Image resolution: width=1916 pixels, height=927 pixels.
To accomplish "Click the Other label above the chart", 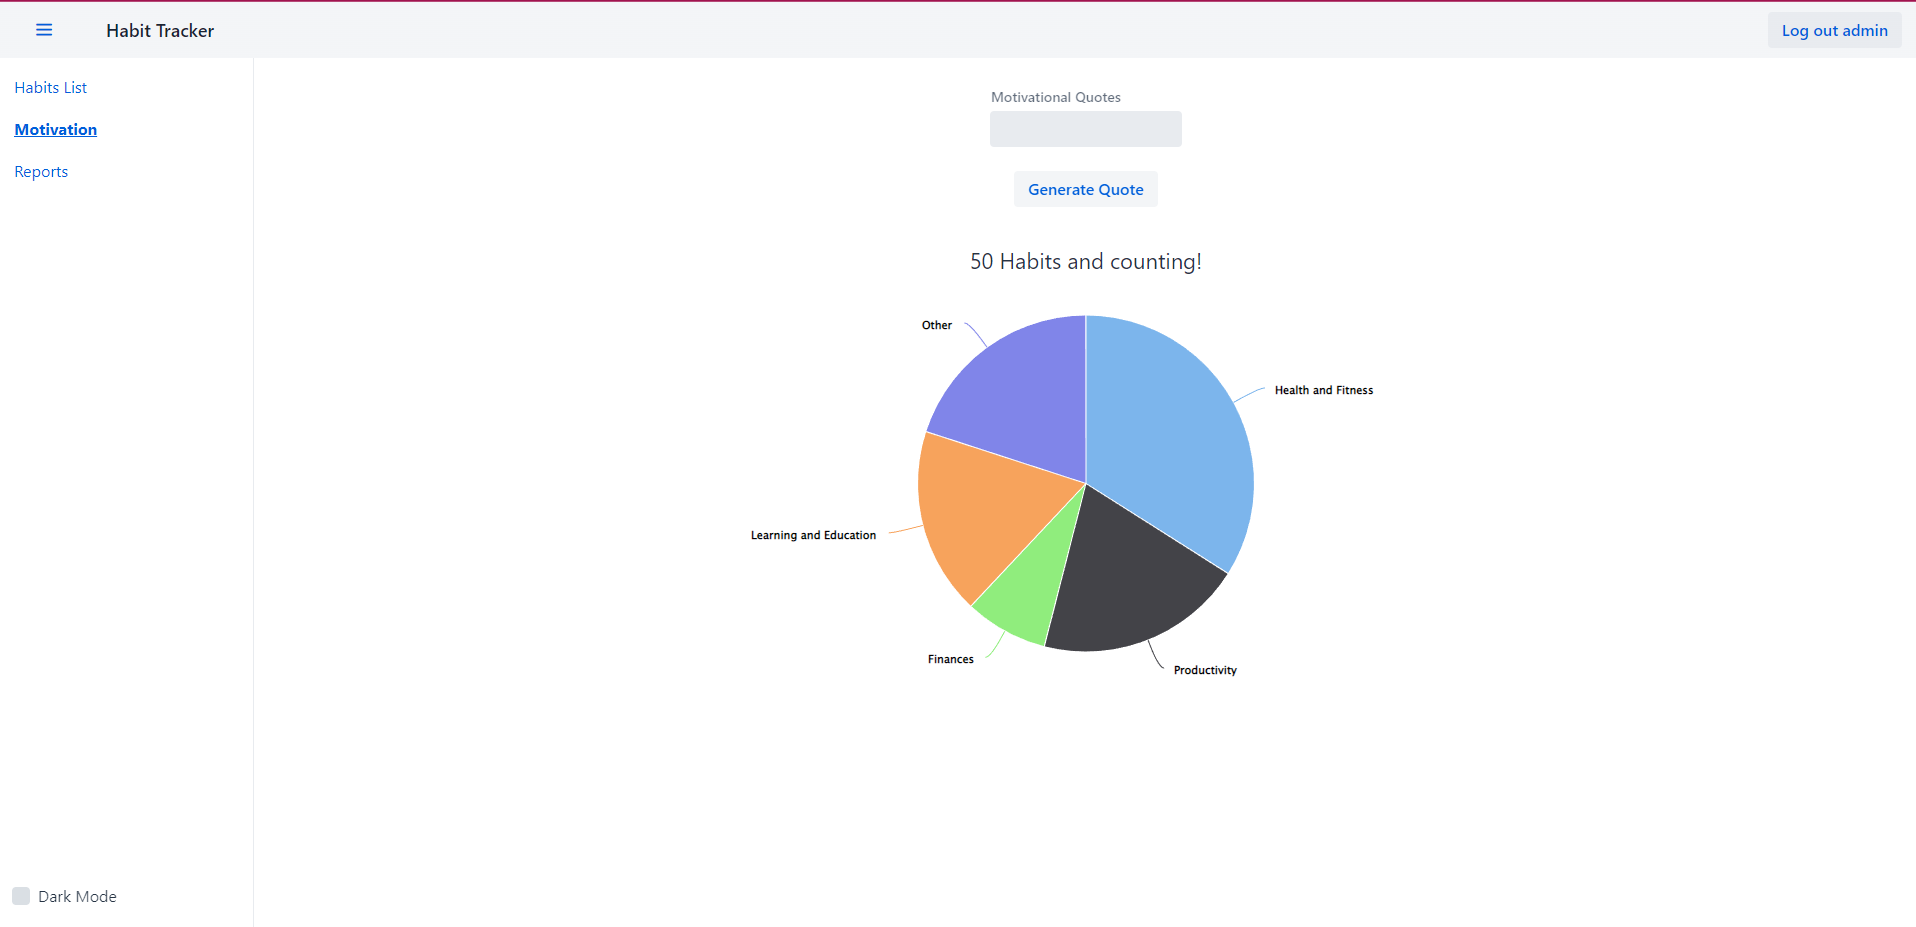I will (x=936, y=324).
